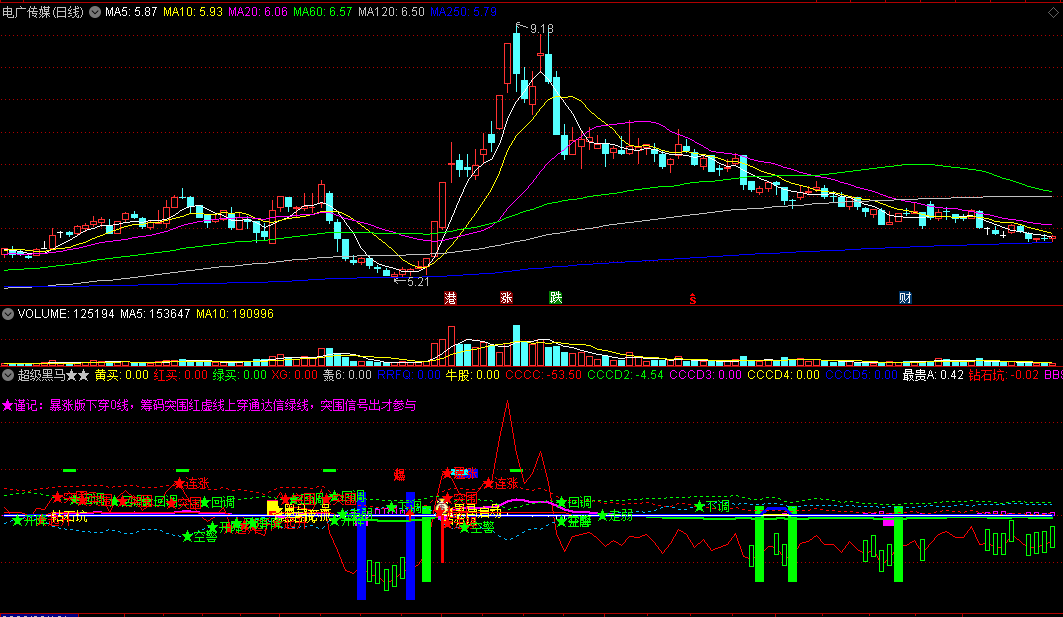Click the 黄买: 0.00 value
The width and height of the screenshot is (1063, 617).
coord(121,375)
